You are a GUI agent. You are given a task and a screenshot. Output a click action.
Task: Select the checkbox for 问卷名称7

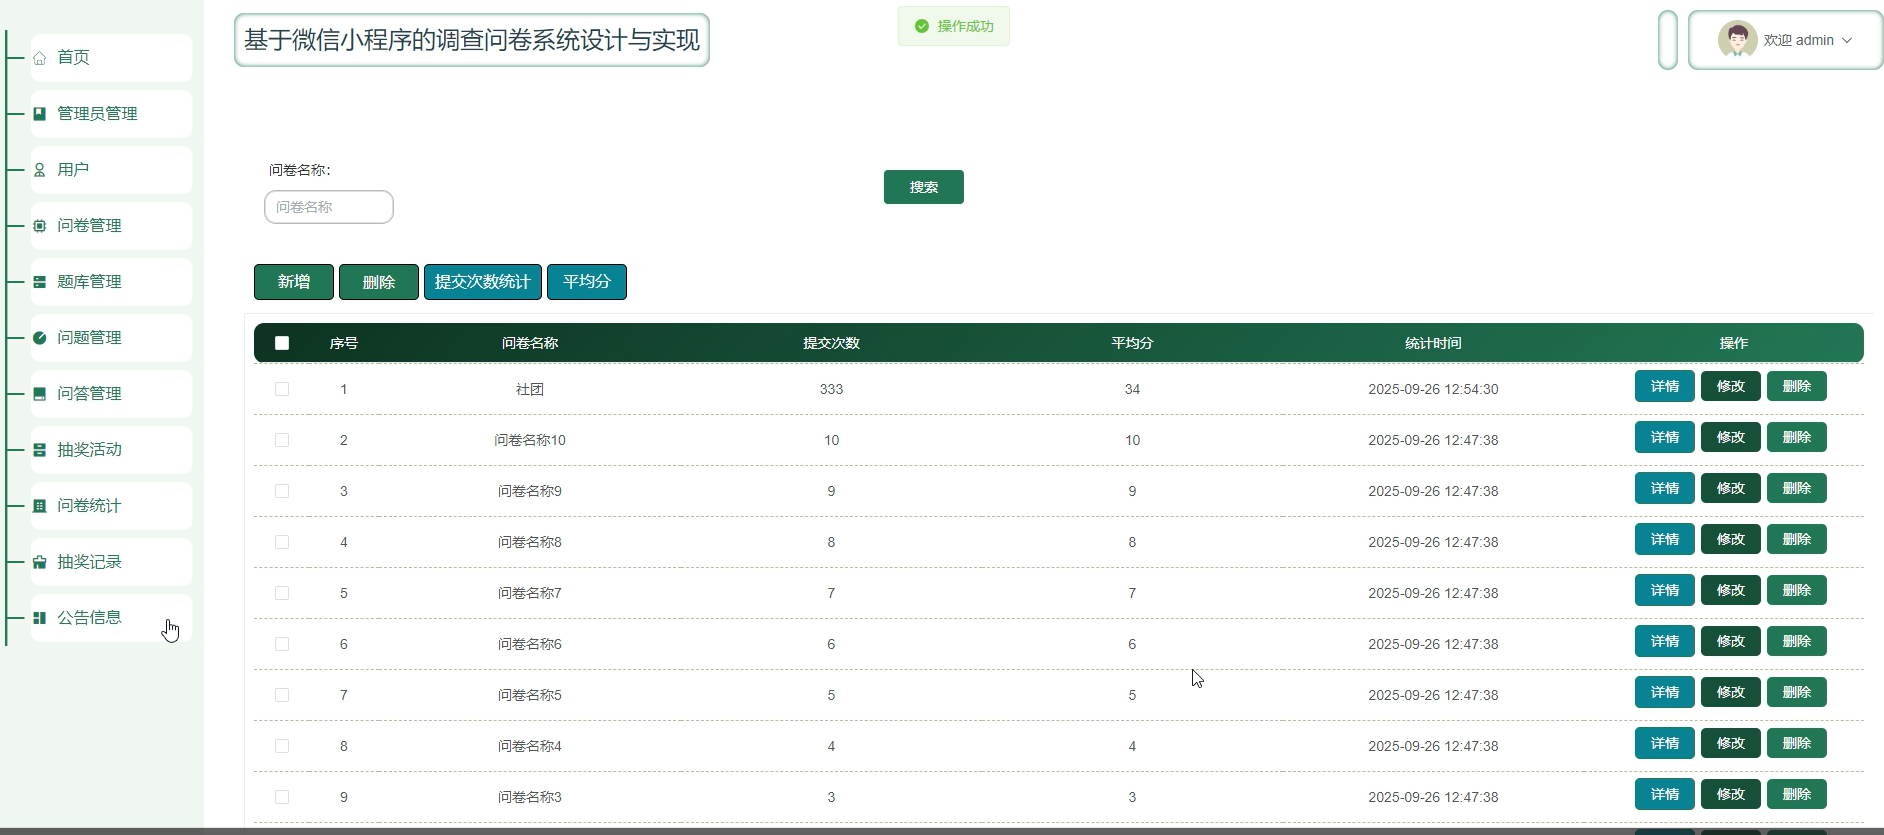click(x=282, y=593)
